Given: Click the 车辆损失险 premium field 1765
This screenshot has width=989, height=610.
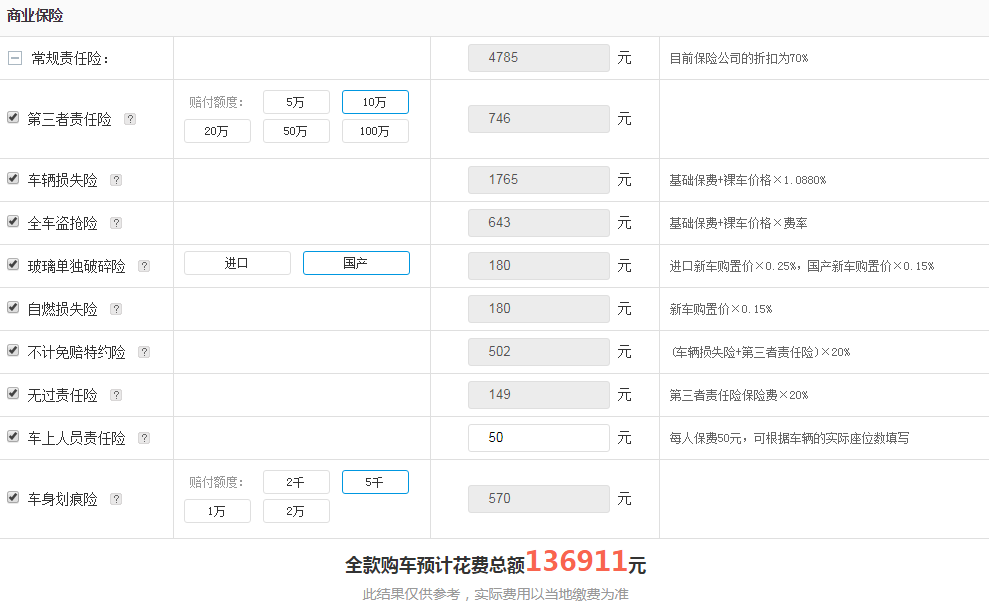Looking at the screenshot, I should point(539,180).
